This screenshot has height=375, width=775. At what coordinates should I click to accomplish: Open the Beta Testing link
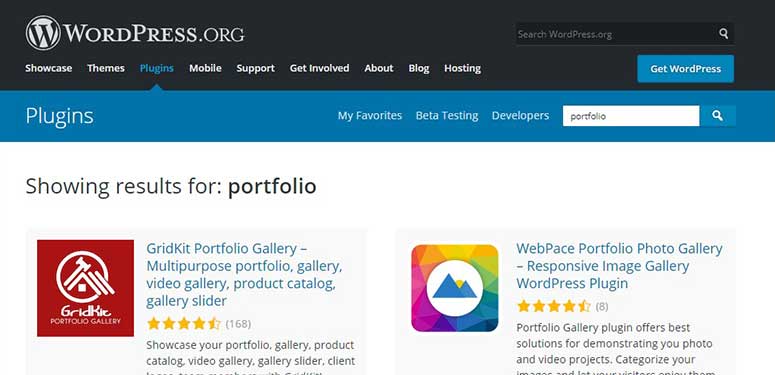pos(447,116)
